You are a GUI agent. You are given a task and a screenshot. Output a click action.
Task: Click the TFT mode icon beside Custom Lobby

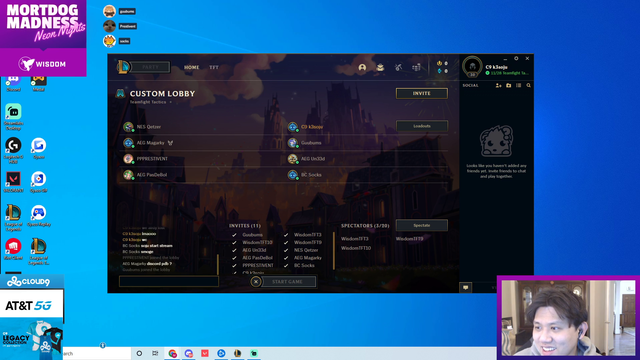(x=120, y=93)
